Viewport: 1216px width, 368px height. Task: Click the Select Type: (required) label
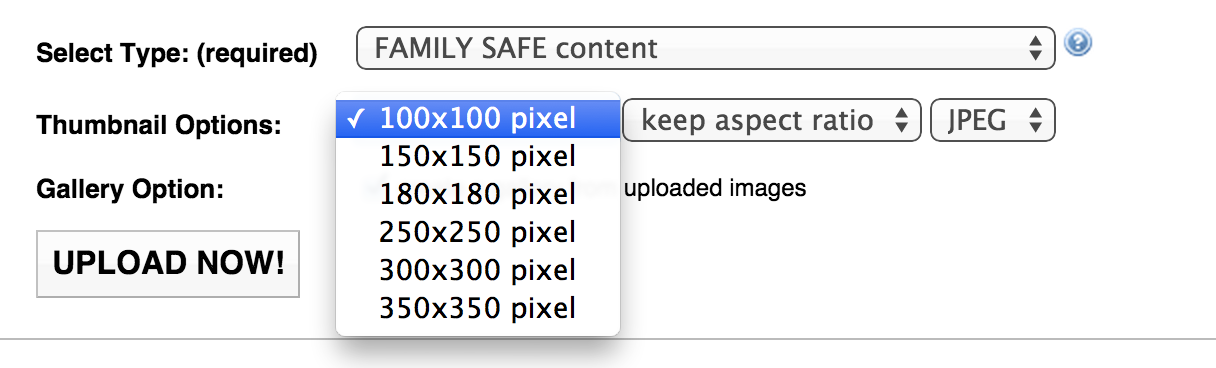(177, 53)
